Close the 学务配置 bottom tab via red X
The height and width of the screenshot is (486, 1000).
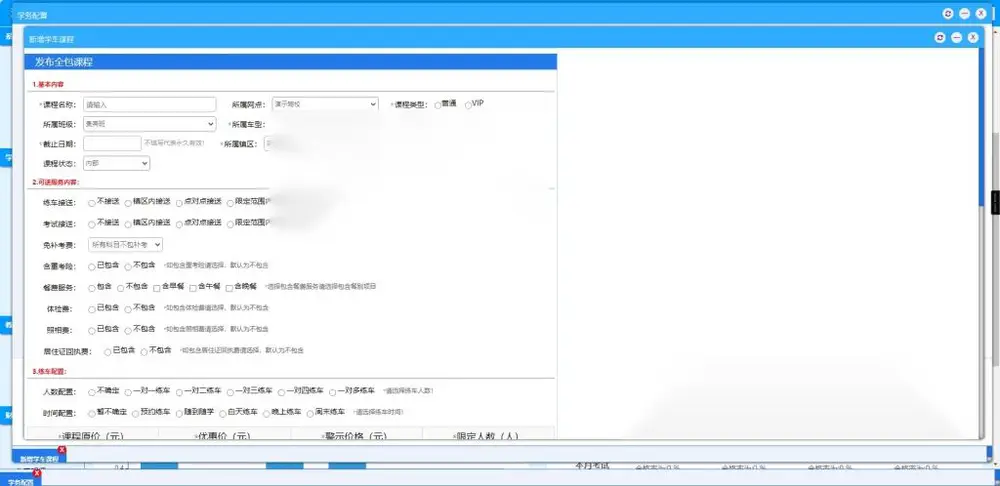click(37, 473)
